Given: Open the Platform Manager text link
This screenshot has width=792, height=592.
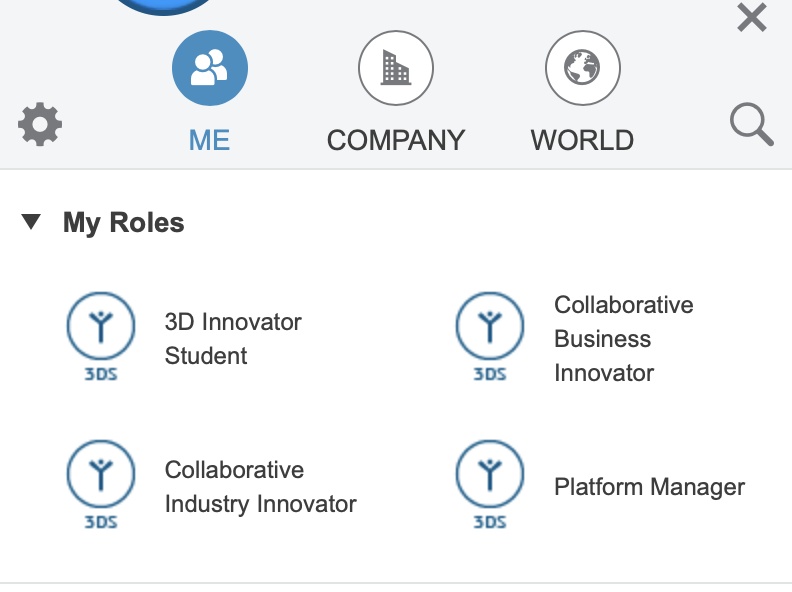Looking at the screenshot, I should click(x=649, y=487).
